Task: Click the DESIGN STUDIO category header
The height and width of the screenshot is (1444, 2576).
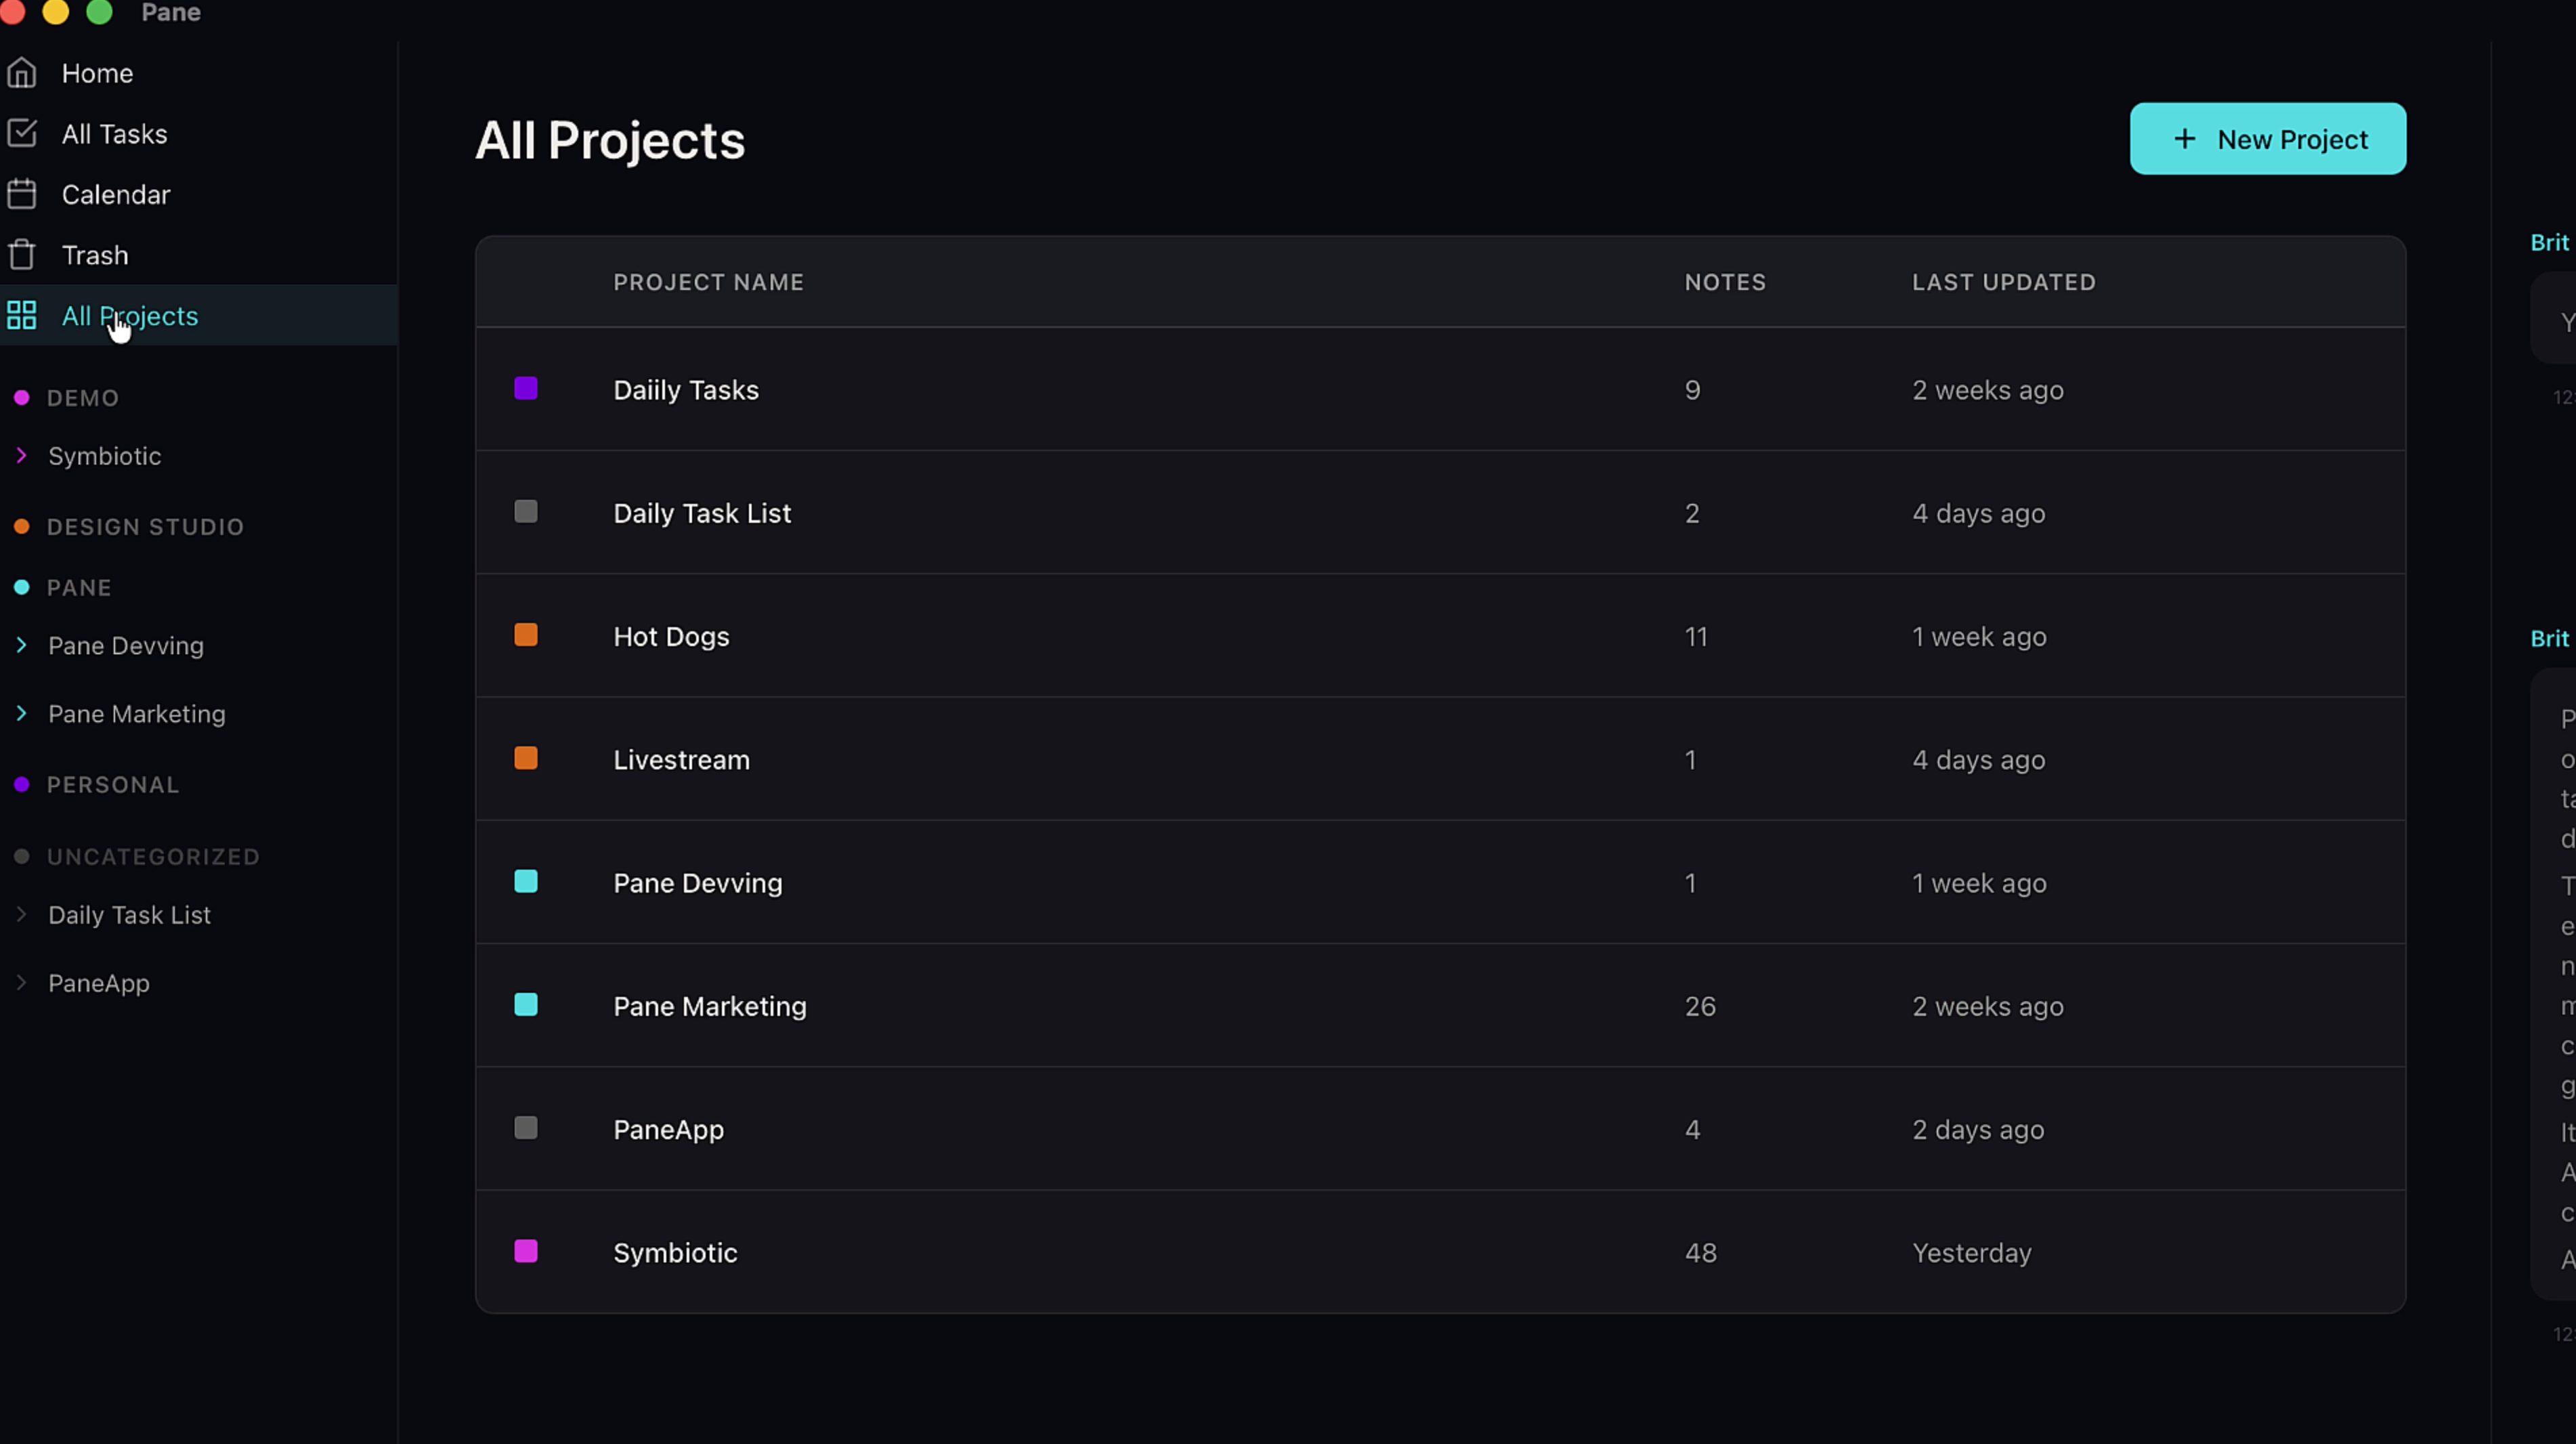Action: pyautogui.click(x=145, y=527)
